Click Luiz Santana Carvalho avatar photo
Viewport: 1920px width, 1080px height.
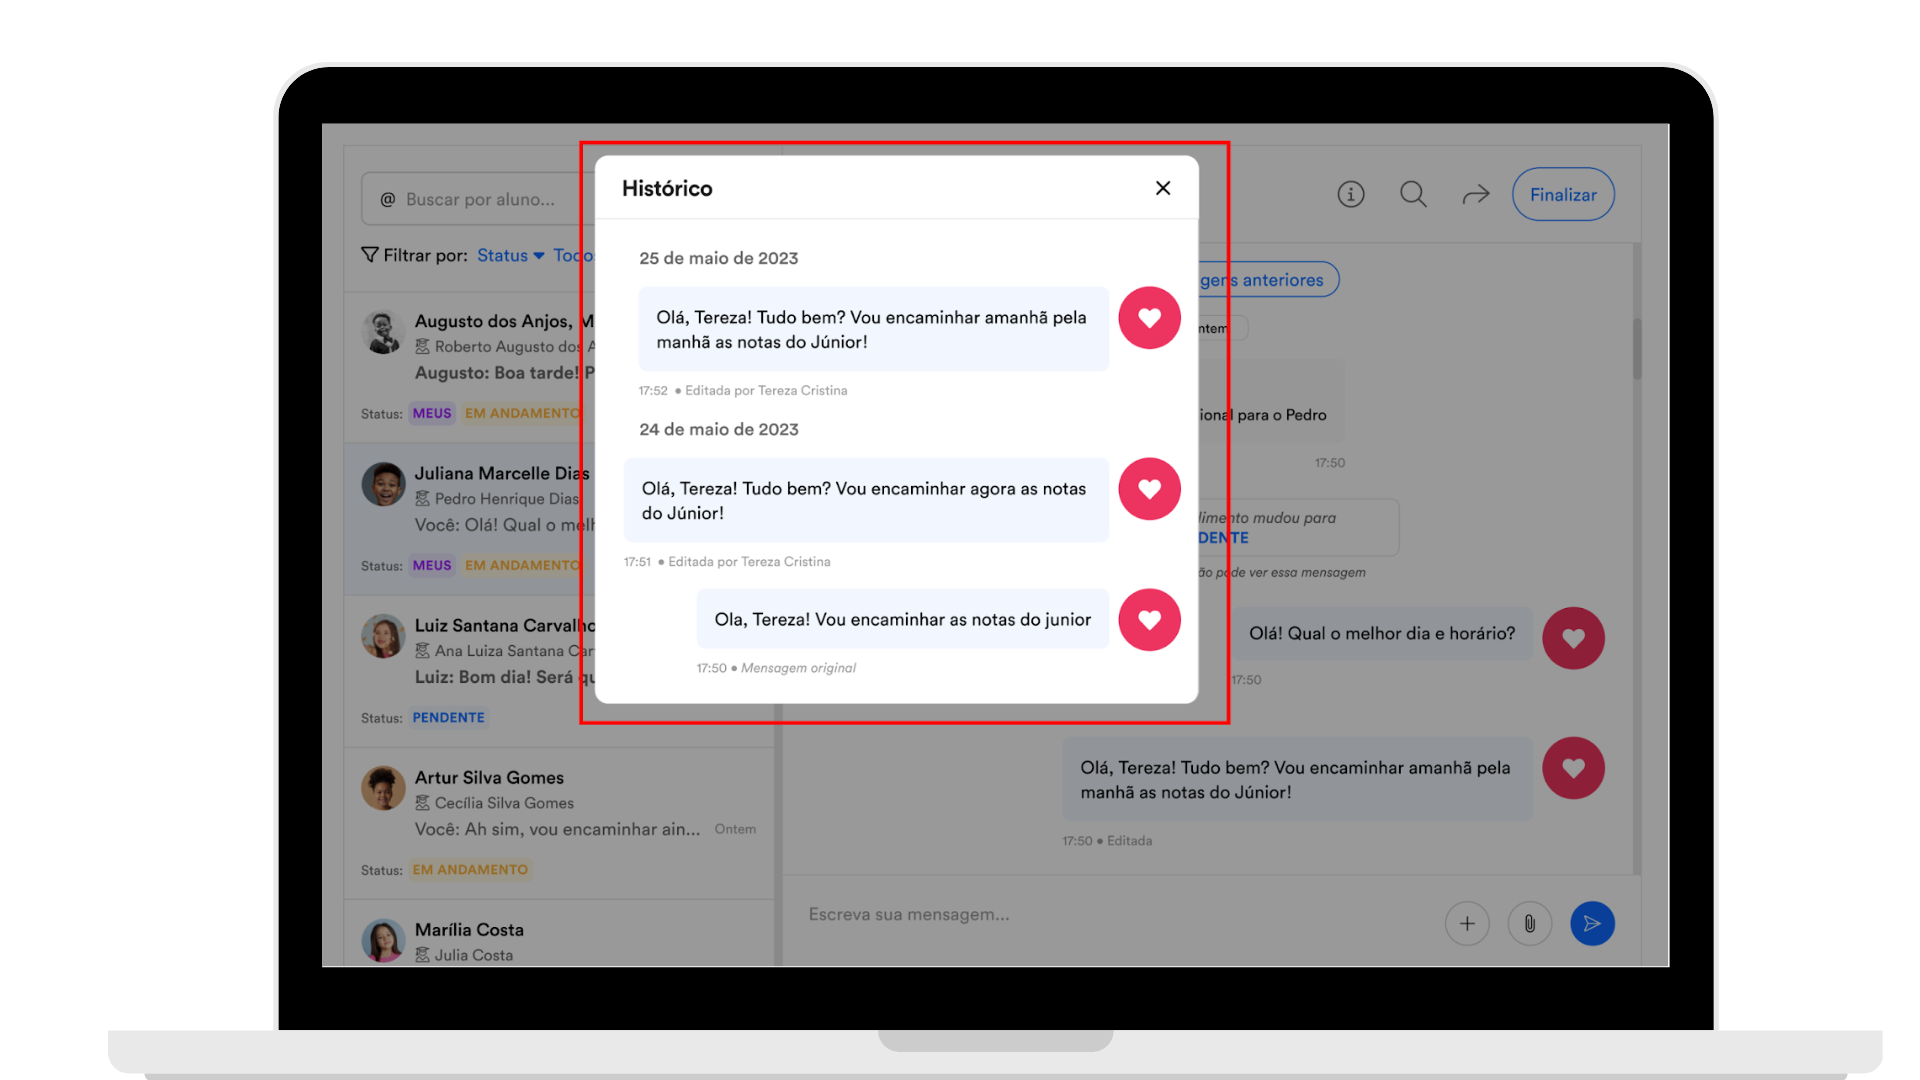pos(383,636)
